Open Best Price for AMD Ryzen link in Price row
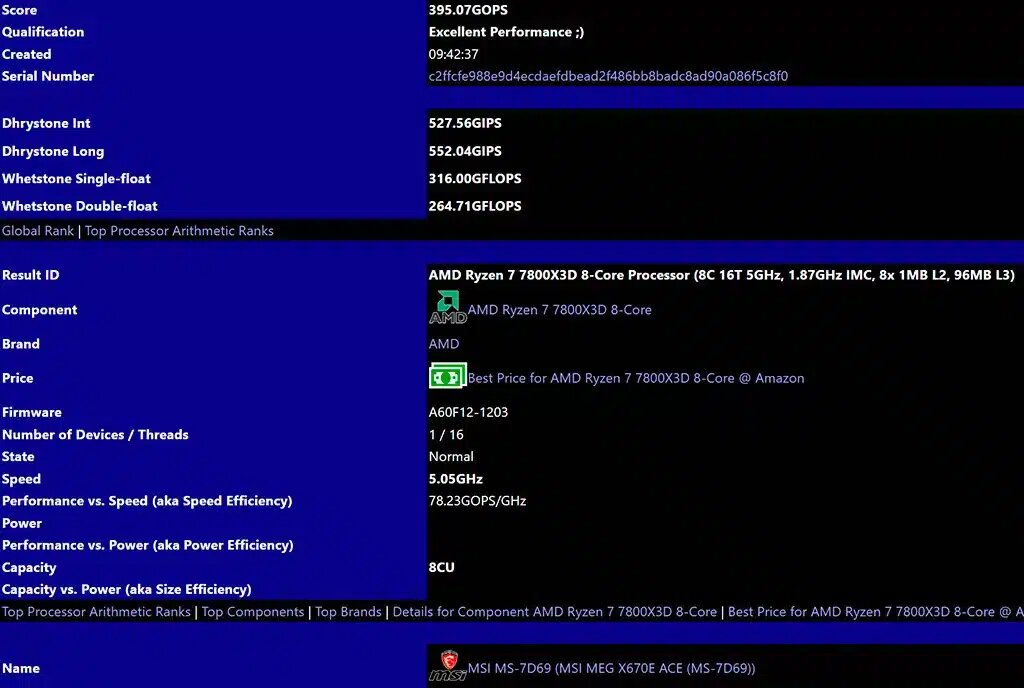 pos(636,378)
